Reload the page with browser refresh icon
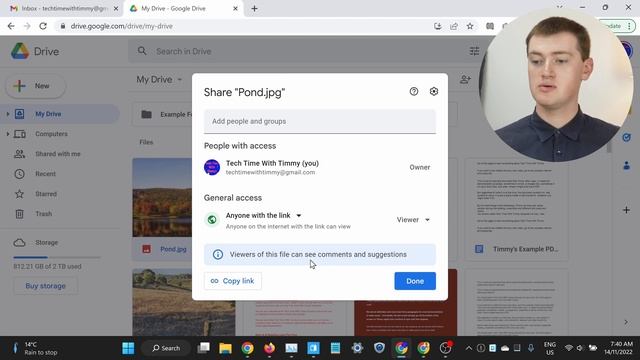This screenshot has width=640, height=360. tap(43, 26)
